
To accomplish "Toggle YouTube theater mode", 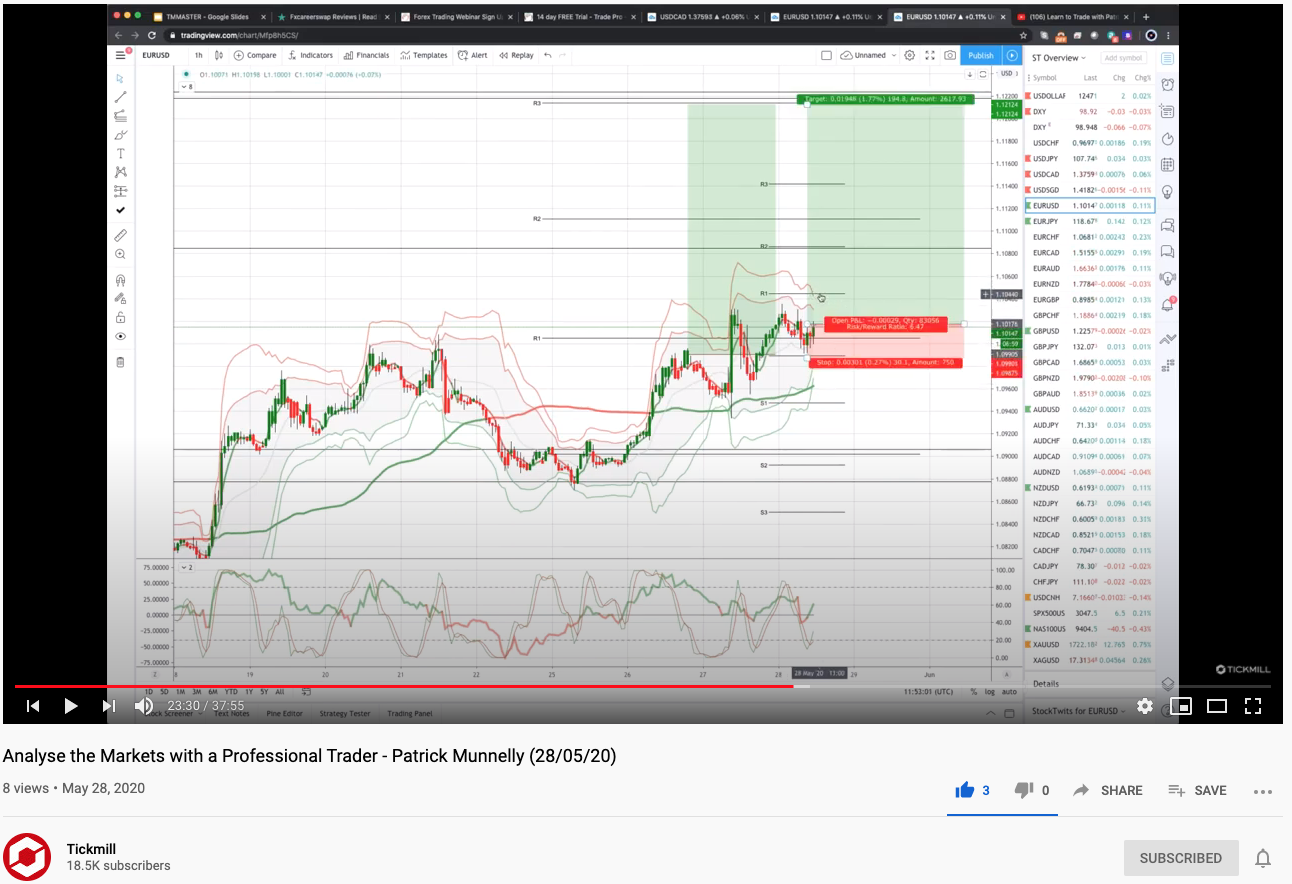I will 1217,706.
